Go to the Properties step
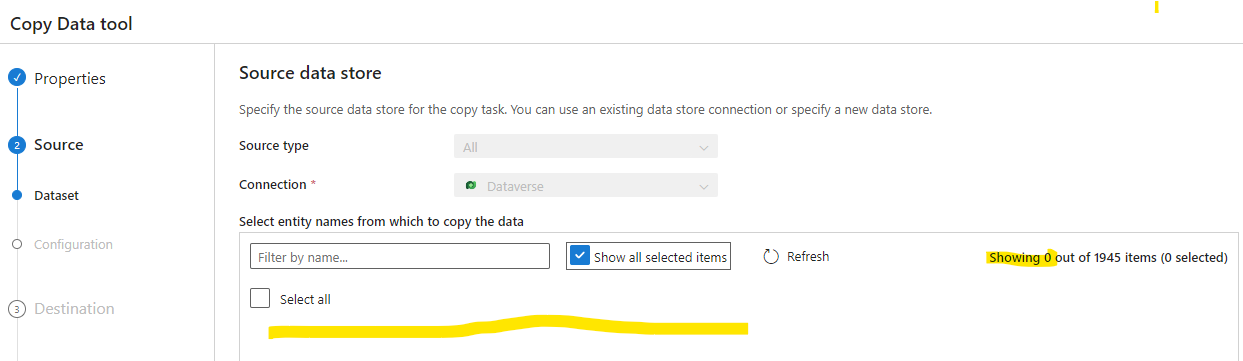Viewport: 1243px width, 361px height. (x=70, y=79)
